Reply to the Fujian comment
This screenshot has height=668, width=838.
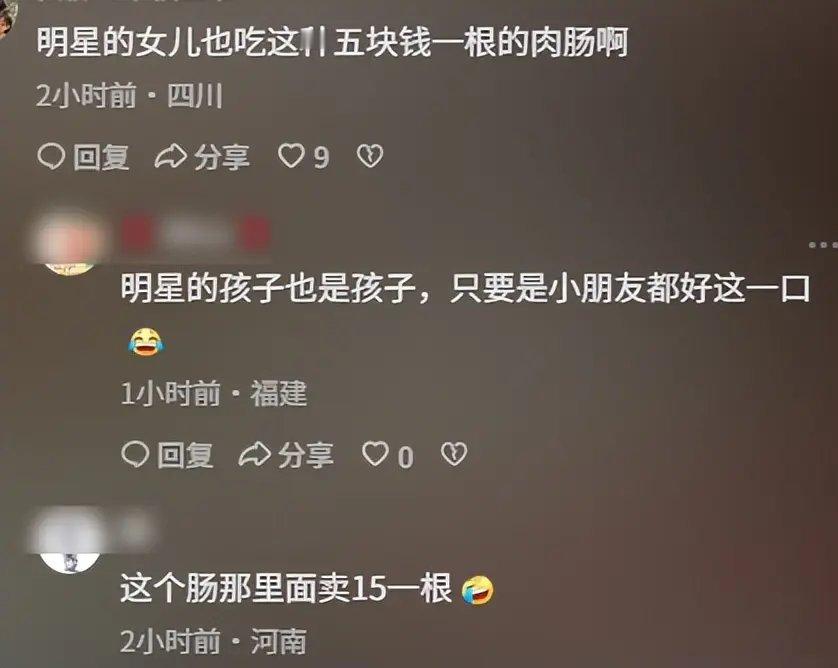click(x=168, y=455)
